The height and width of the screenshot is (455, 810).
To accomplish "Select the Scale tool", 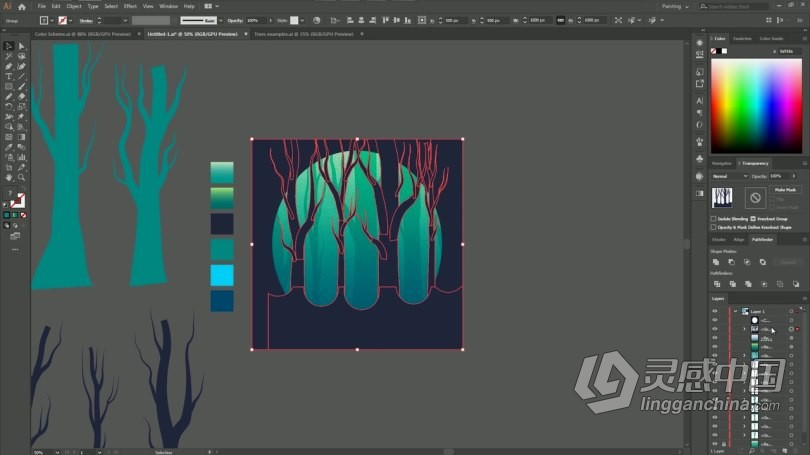I will (x=22, y=106).
